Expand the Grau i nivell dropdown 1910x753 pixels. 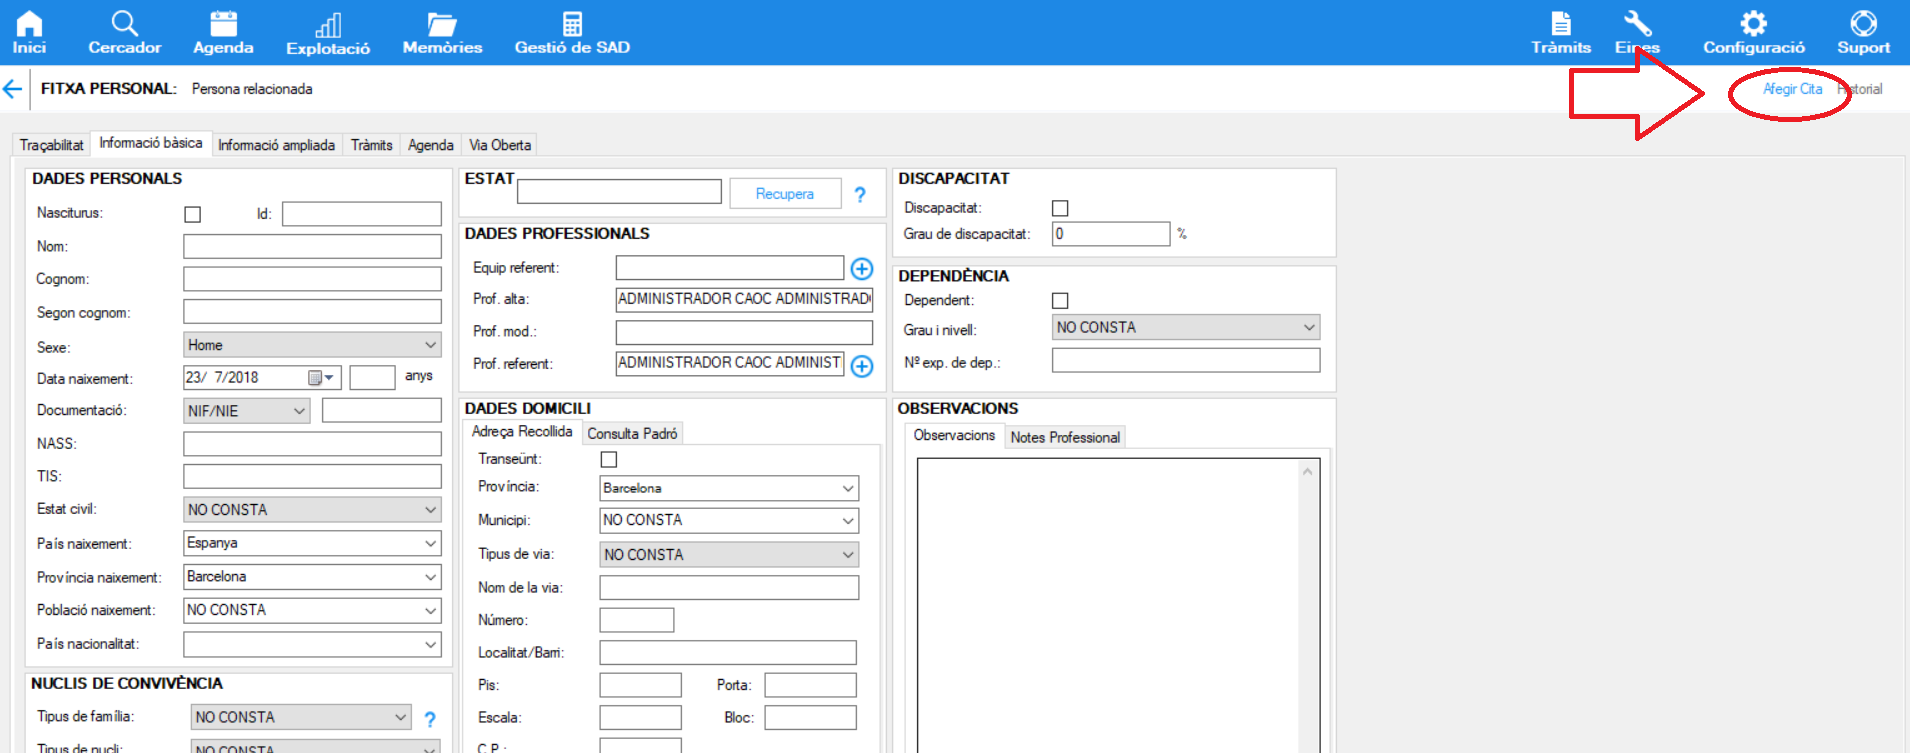[x=1308, y=328]
